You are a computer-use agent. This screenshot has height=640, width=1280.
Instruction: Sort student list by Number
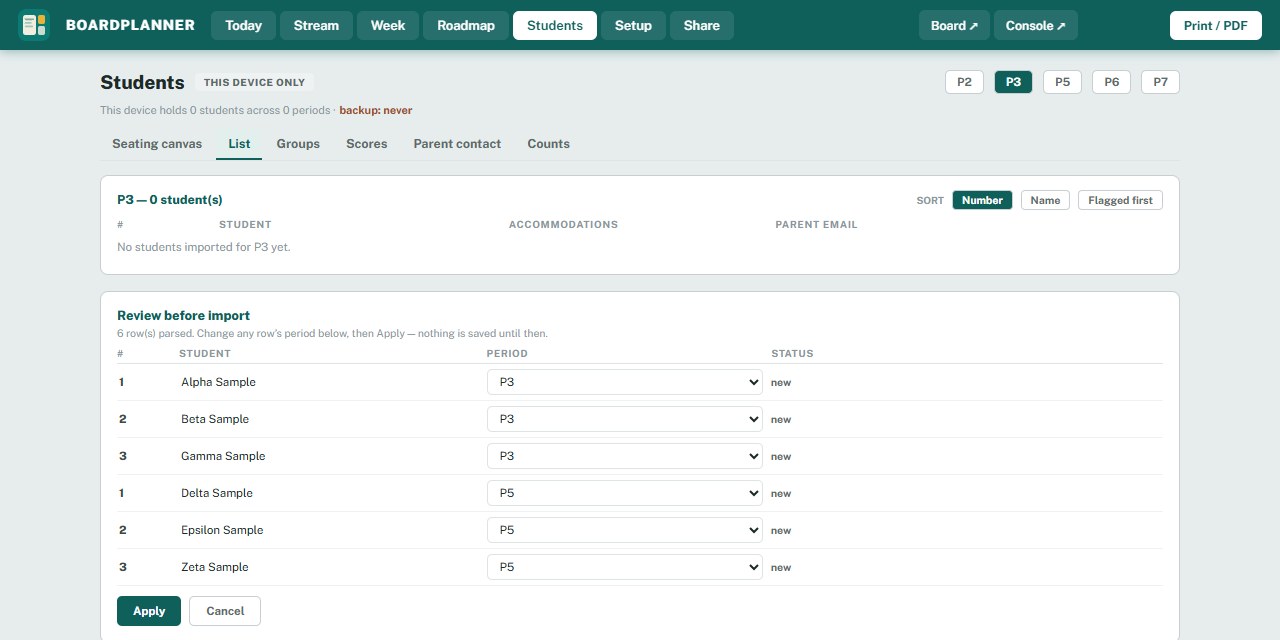(982, 200)
